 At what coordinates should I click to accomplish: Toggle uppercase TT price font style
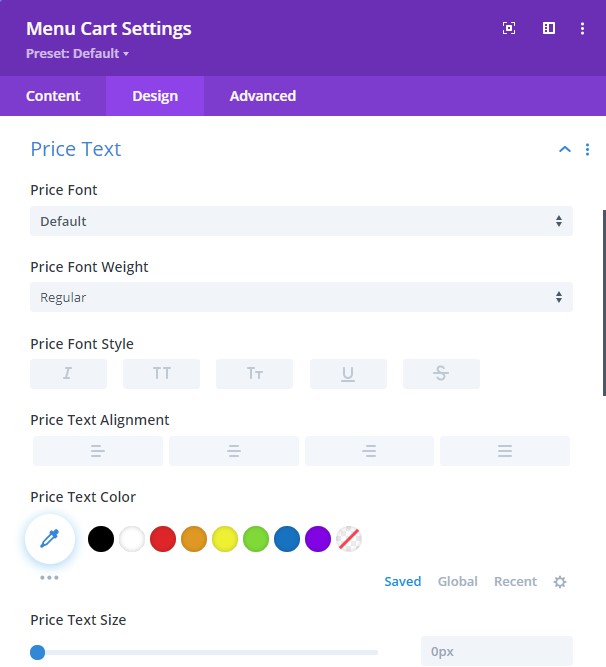(x=162, y=373)
